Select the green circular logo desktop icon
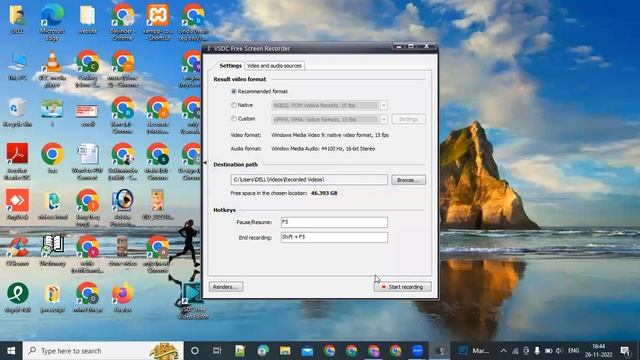 click(17, 298)
